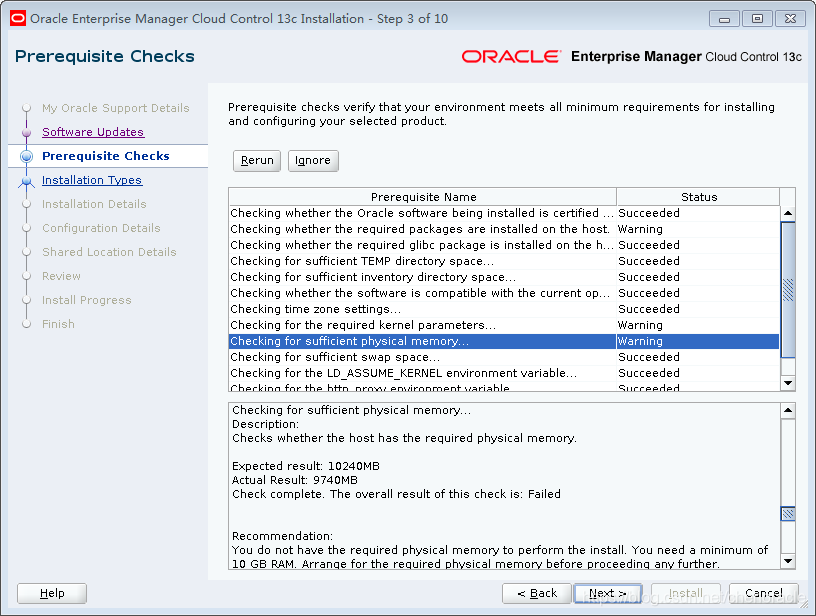Viewport: 816px width, 616px height.
Task: Select the inventory directory space check row
Action: (x=504, y=277)
